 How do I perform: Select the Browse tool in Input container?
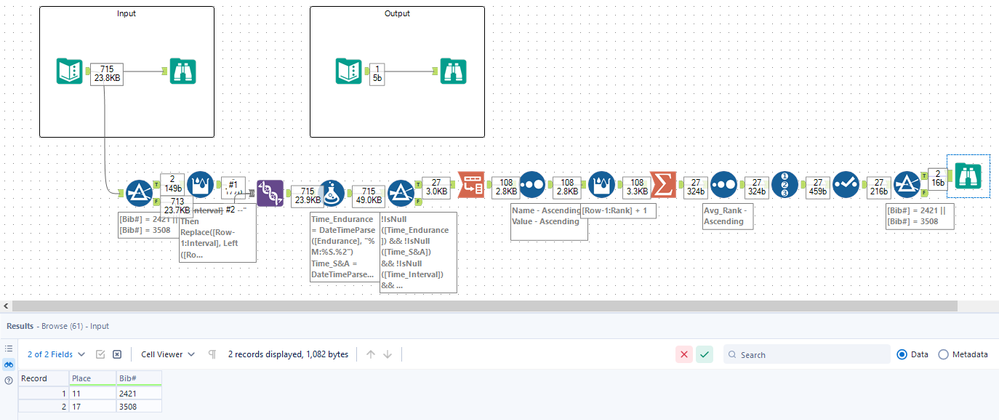183,71
